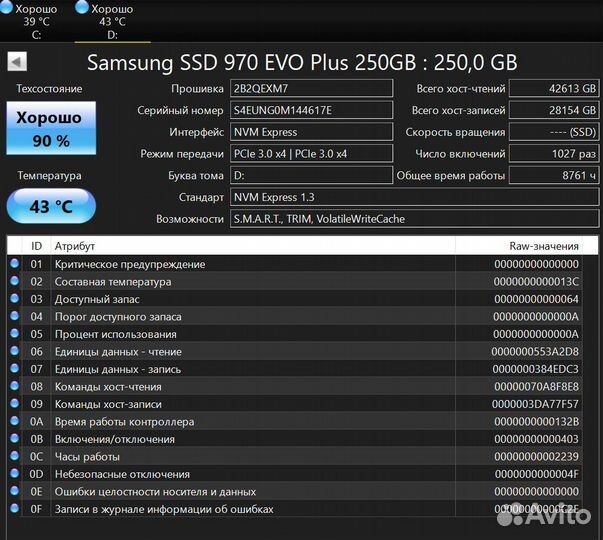Click the interface field NVM Express
Screen dimensions: 603x540
pos(311,132)
